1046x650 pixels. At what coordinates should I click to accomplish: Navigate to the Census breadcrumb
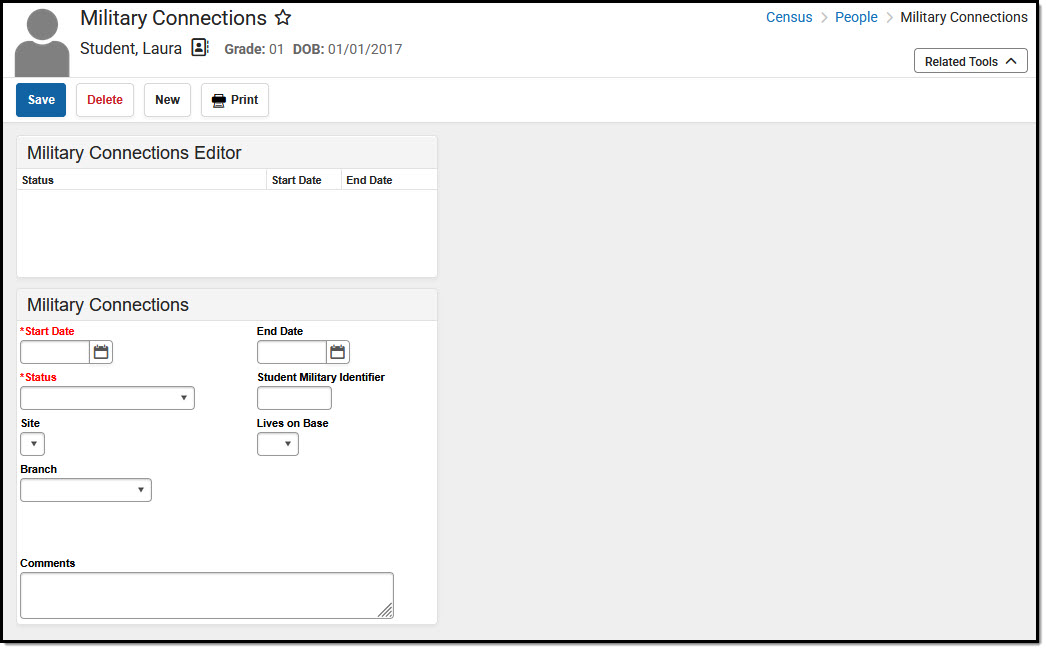pos(789,17)
